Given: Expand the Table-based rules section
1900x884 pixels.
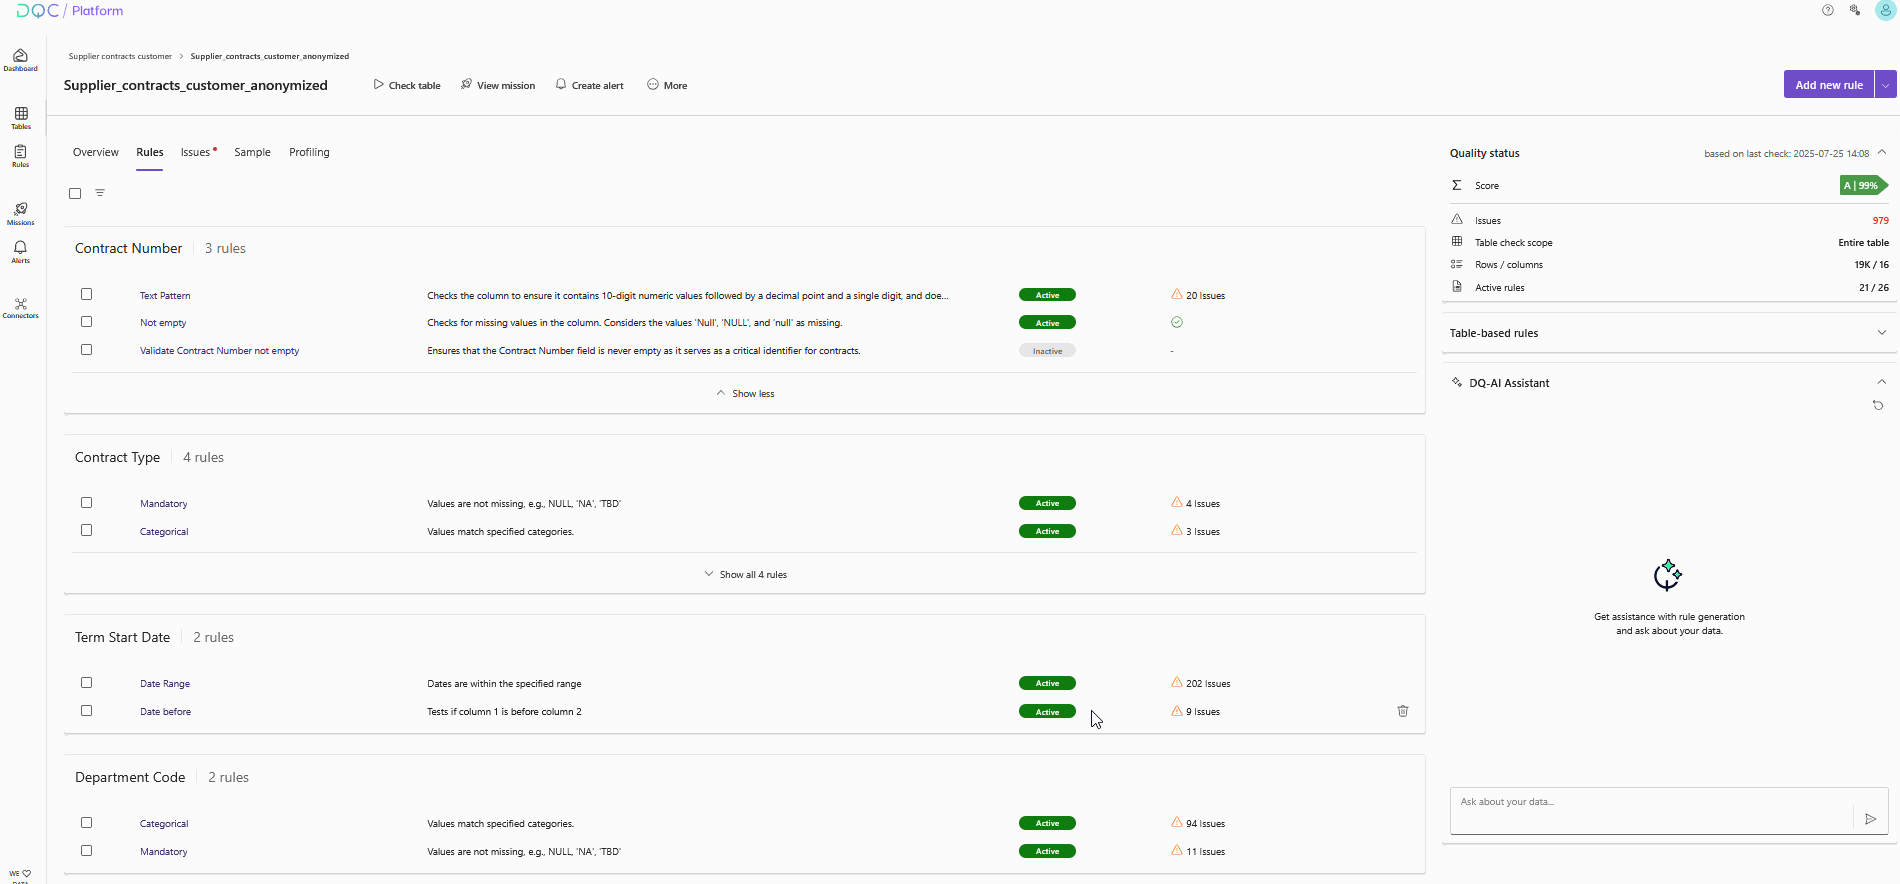Looking at the screenshot, I should [1882, 333].
